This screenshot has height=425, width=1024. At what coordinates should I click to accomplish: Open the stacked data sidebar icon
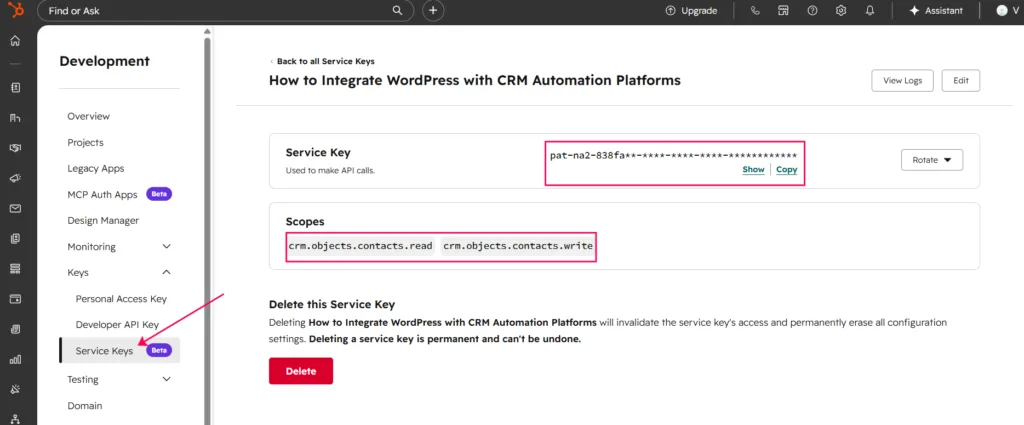[x=15, y=268]
